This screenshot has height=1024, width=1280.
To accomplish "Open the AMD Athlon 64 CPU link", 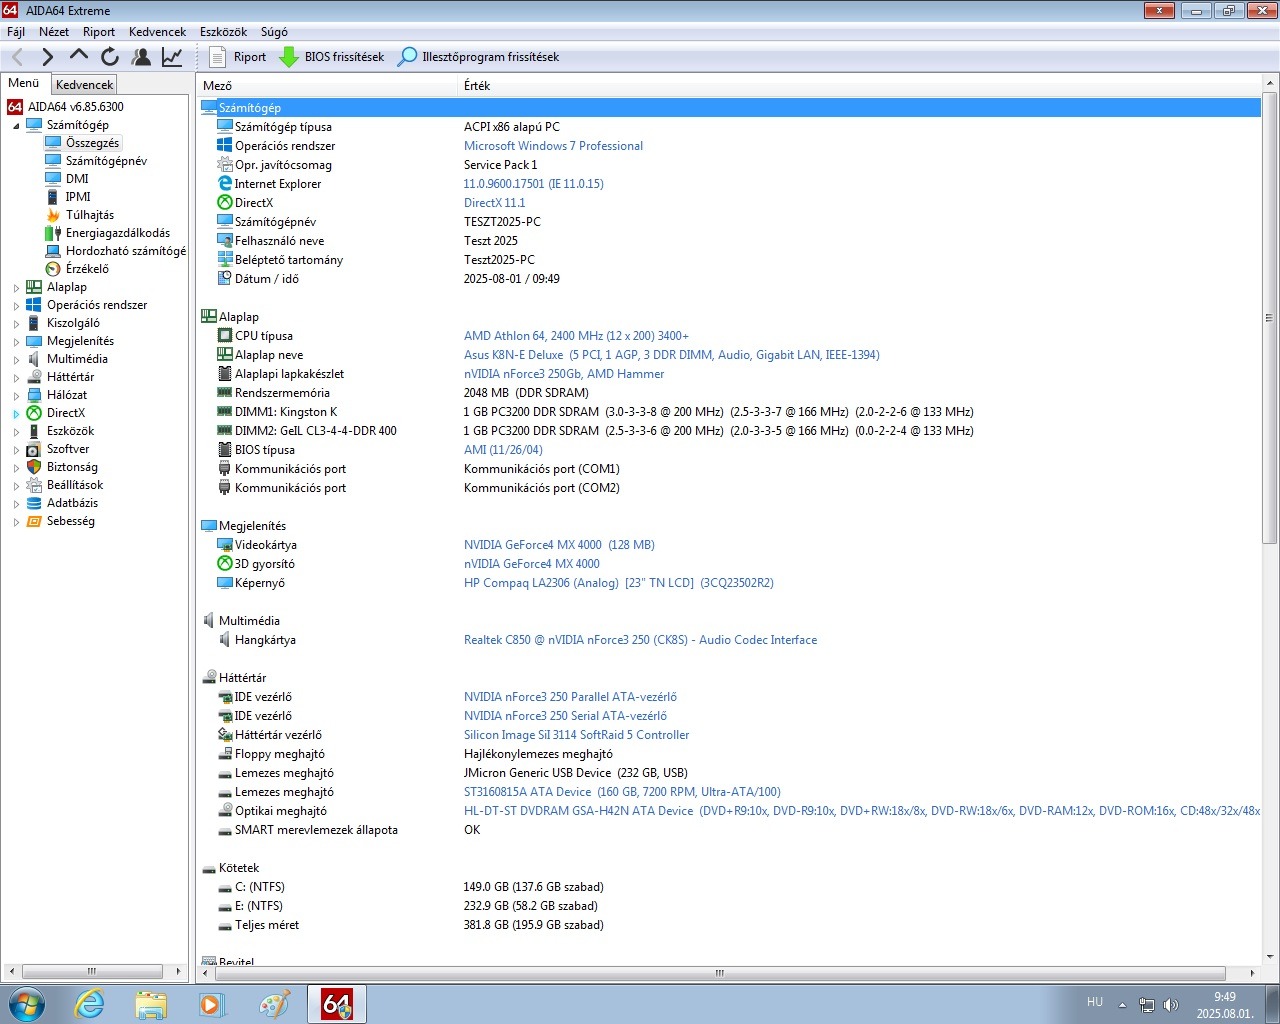I will (x=576, y=336).
